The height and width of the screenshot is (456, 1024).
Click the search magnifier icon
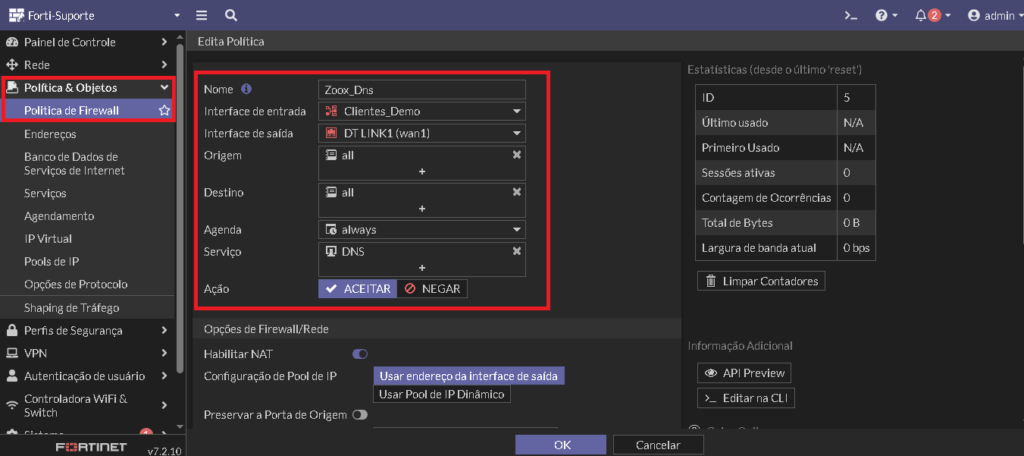click(x=231, y=15)
